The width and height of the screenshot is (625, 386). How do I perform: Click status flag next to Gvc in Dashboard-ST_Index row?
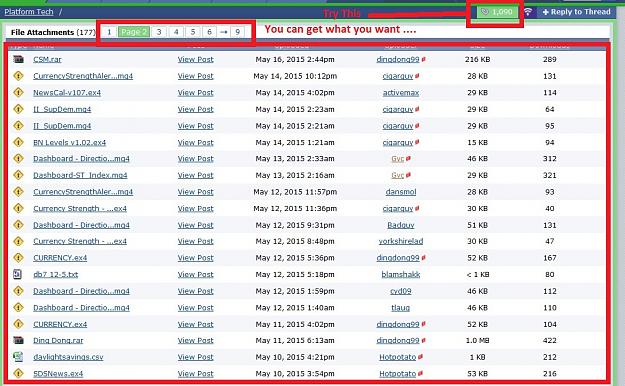[x=408, y=175]
